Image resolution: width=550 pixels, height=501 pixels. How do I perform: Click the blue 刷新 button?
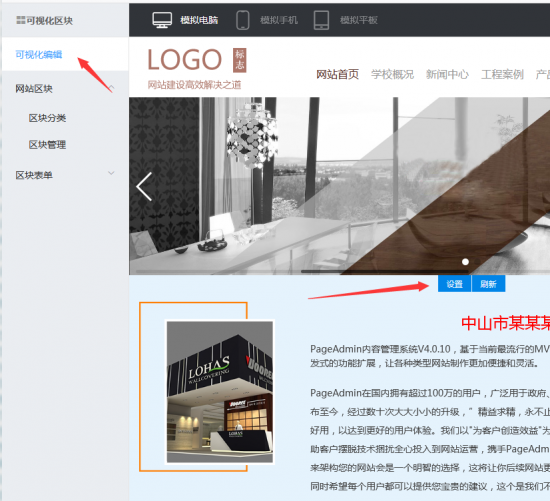pyautogui.click(x=488, y=283)
